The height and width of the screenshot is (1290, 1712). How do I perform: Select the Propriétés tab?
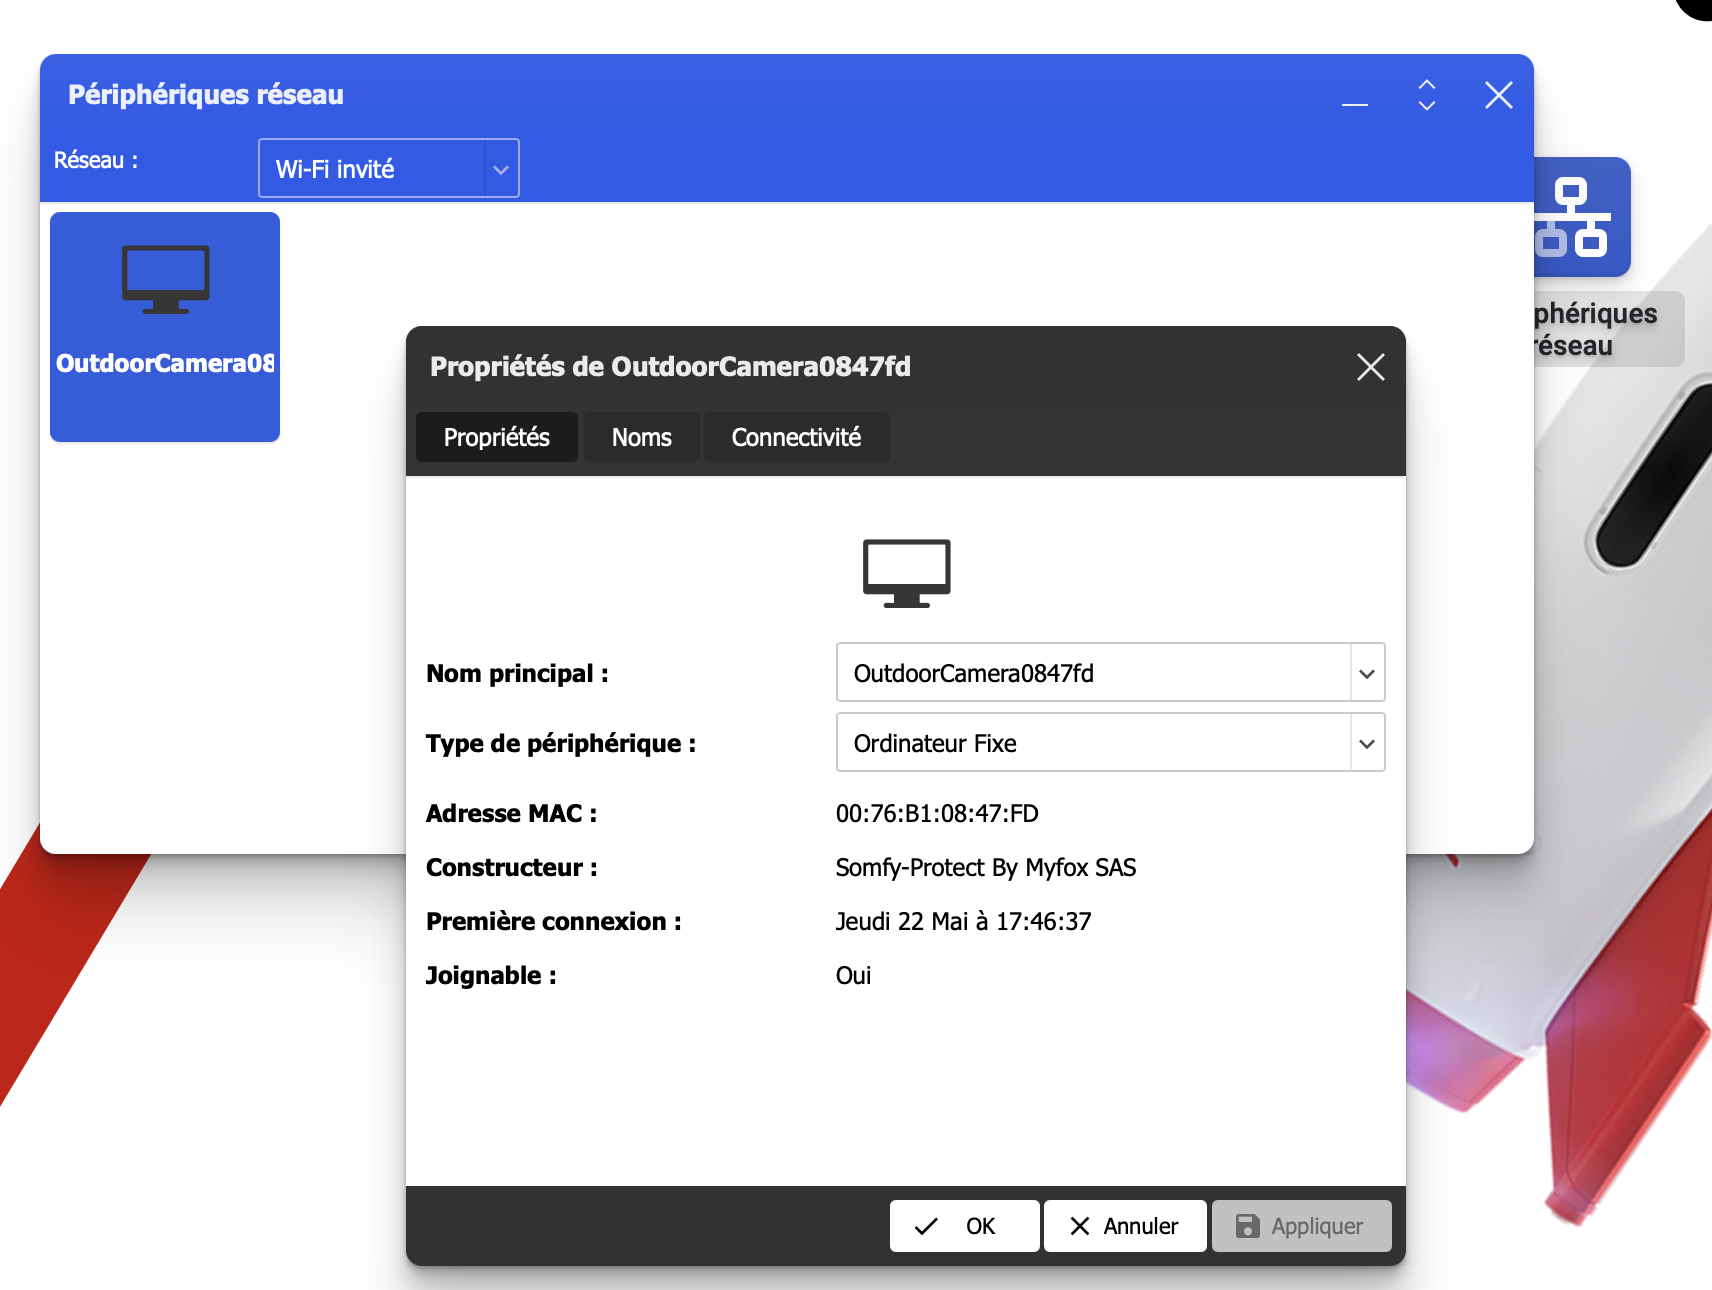point(496,437)
